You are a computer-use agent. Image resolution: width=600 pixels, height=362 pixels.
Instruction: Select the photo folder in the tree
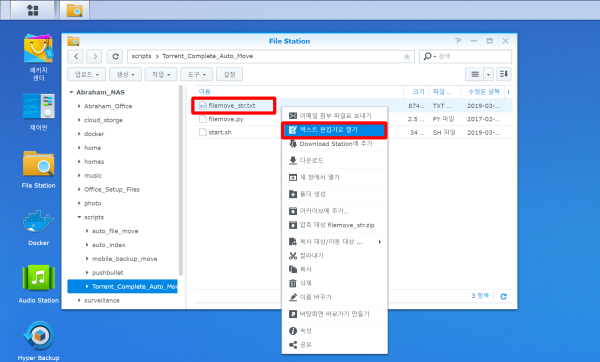[x=93, y=203]
